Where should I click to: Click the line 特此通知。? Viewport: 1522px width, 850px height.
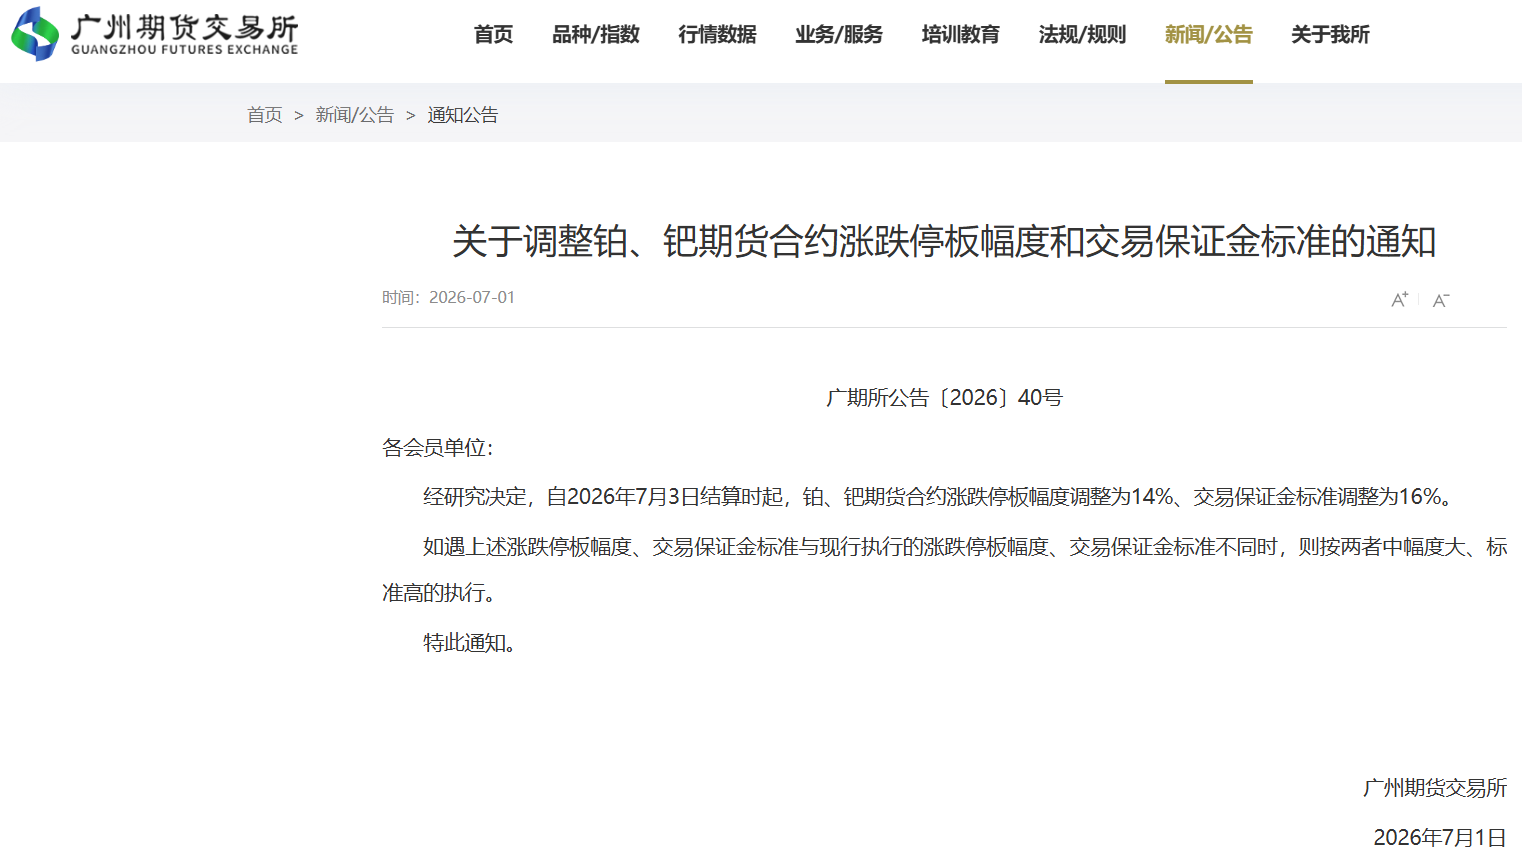pyautogui.click(x=469, y=643)
